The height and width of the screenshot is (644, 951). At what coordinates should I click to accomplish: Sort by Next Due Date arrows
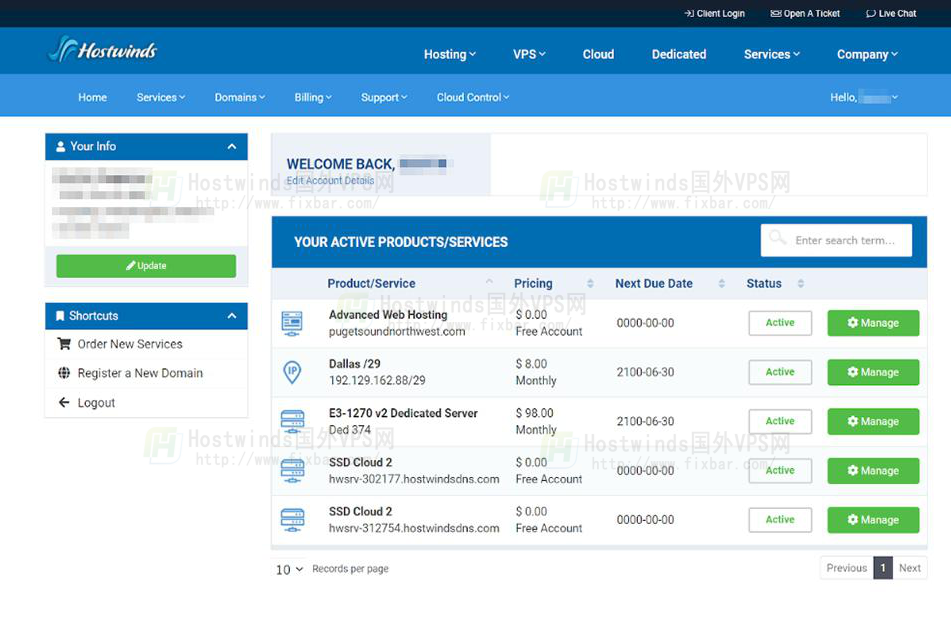[x=722, y=283]
